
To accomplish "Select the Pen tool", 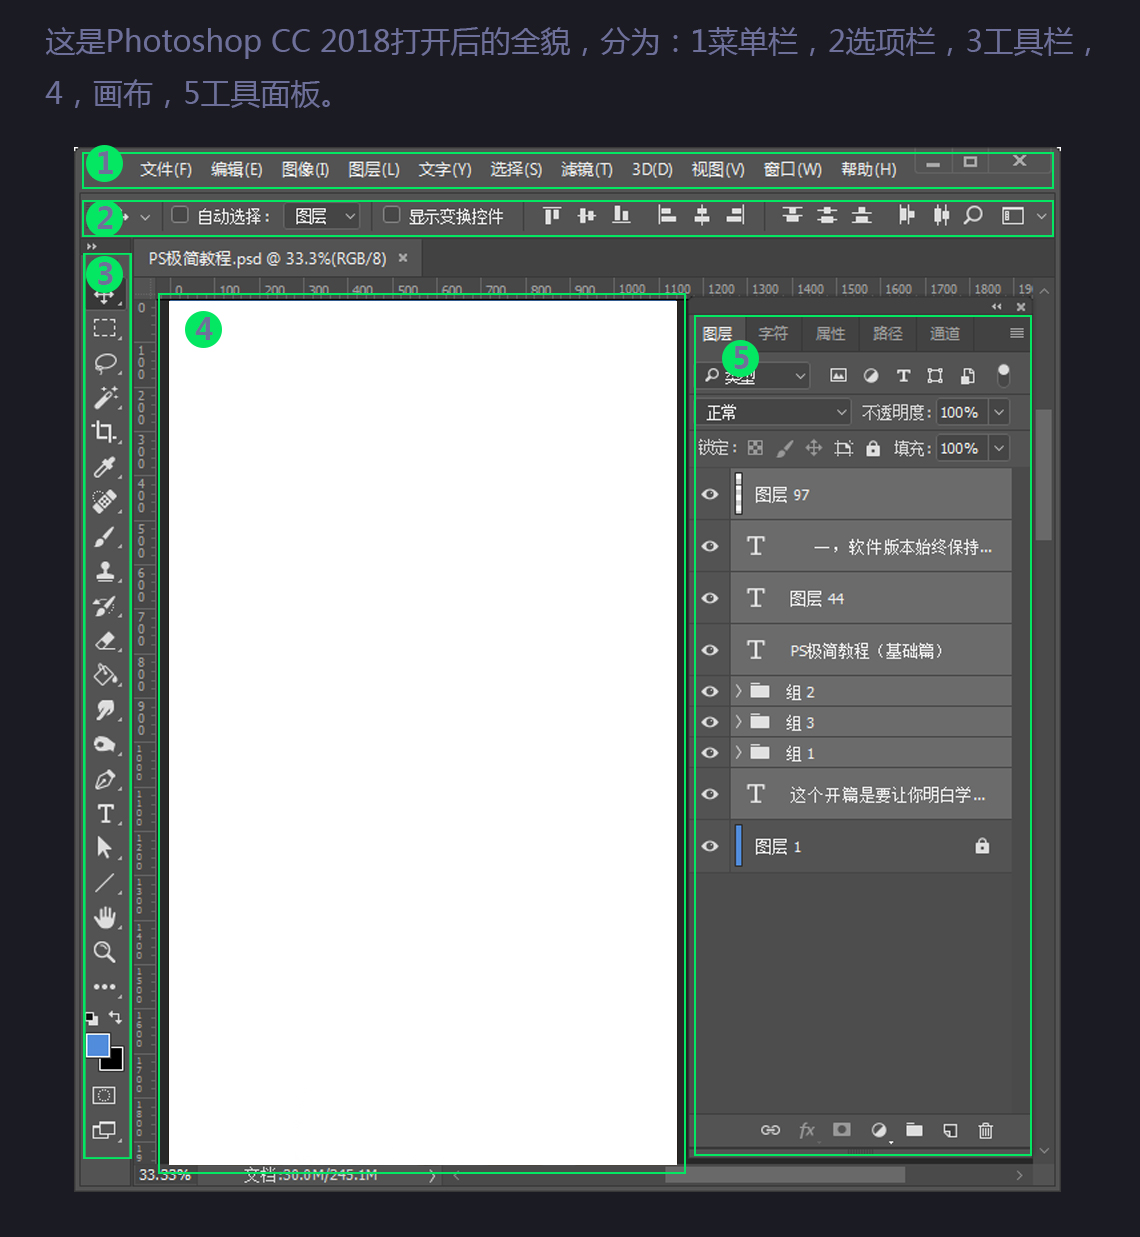I will click(105, 779).
